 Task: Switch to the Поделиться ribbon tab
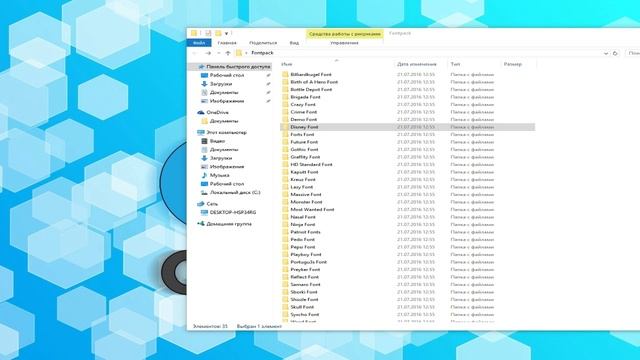(263, 43)
